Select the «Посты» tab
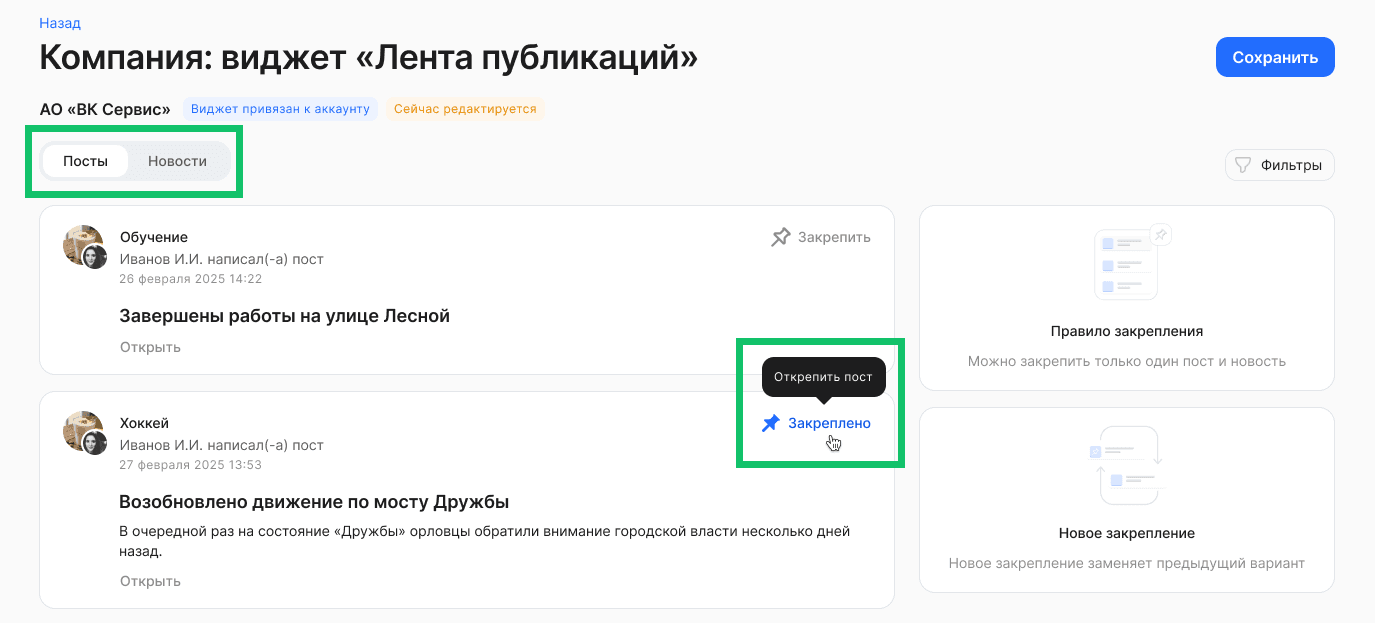Screen dimensions: 1375x623 [x=84, y=160]
